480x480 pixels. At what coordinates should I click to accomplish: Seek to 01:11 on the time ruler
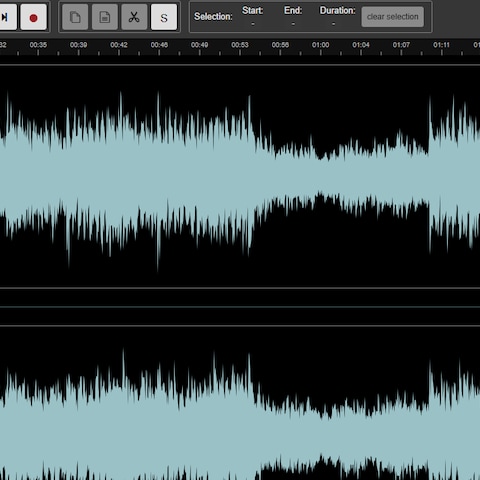pos(441,45)
